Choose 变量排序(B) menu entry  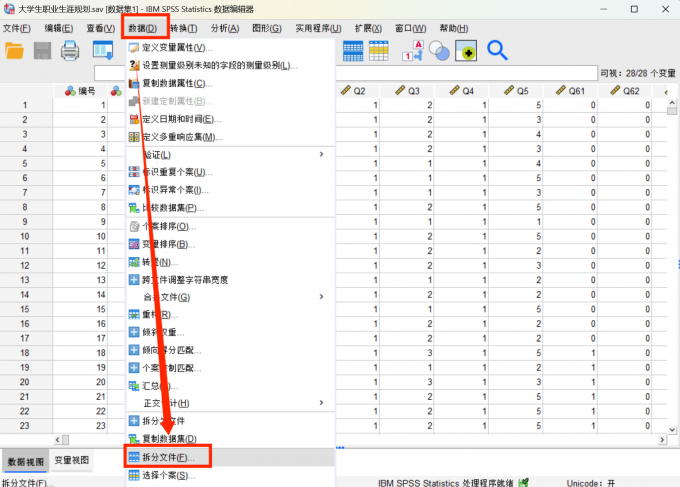pyautogui.click(x=231, y=244)
